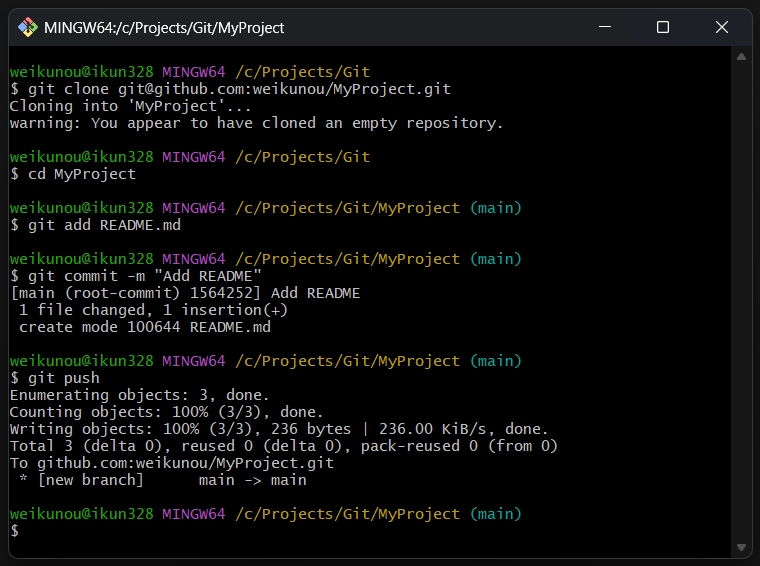This screenshot has width=760, height=566.
Task: Click the first prompt line ending in /c/Projects/Git
Action: [190, 72]
